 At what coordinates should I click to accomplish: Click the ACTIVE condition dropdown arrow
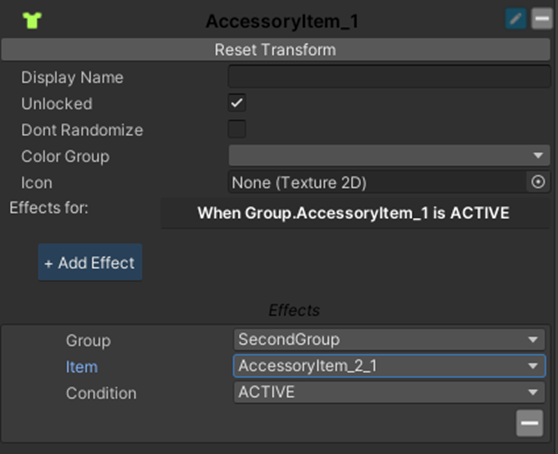[x=533, y=392]
